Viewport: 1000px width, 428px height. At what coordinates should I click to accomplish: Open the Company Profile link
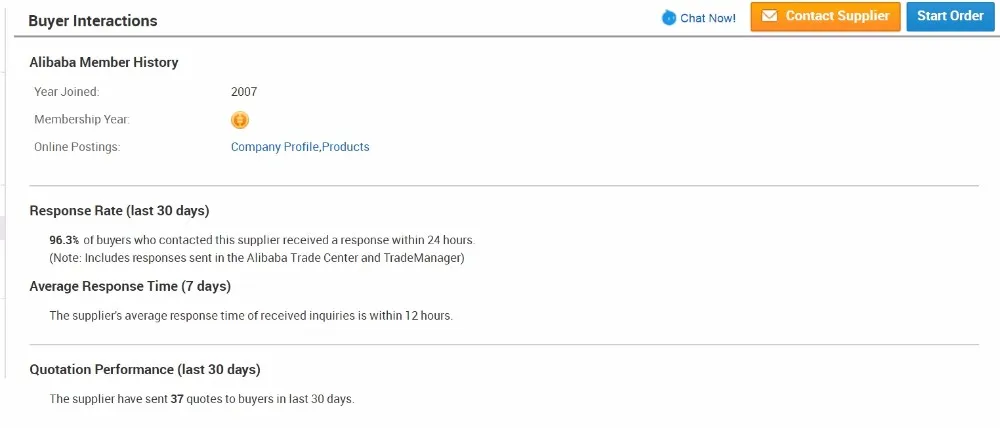[274, 147]
